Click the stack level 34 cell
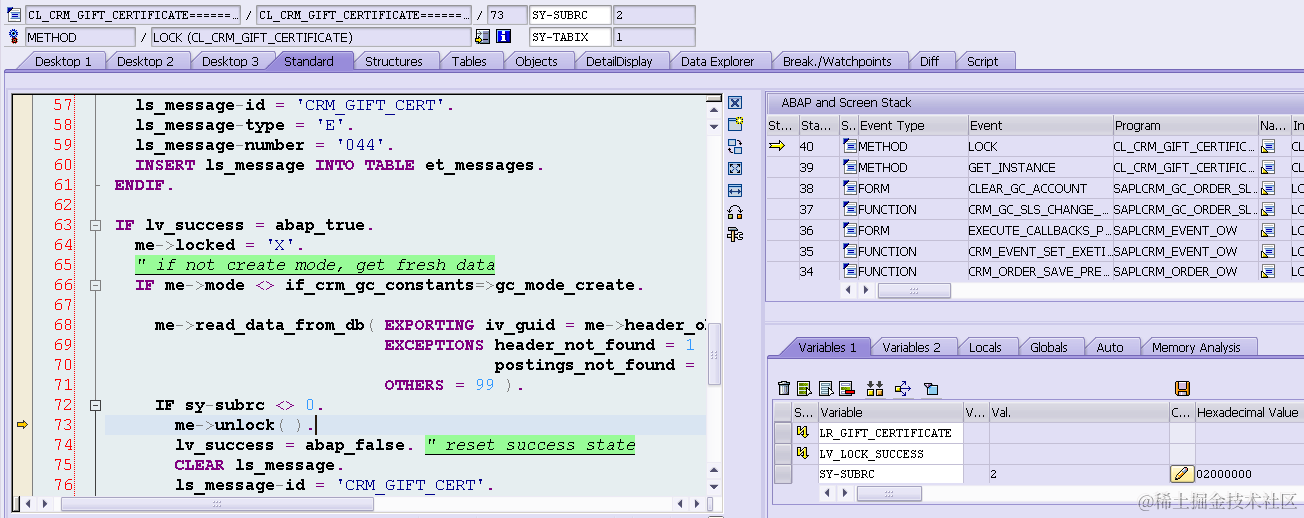 [x=818, y=272]
